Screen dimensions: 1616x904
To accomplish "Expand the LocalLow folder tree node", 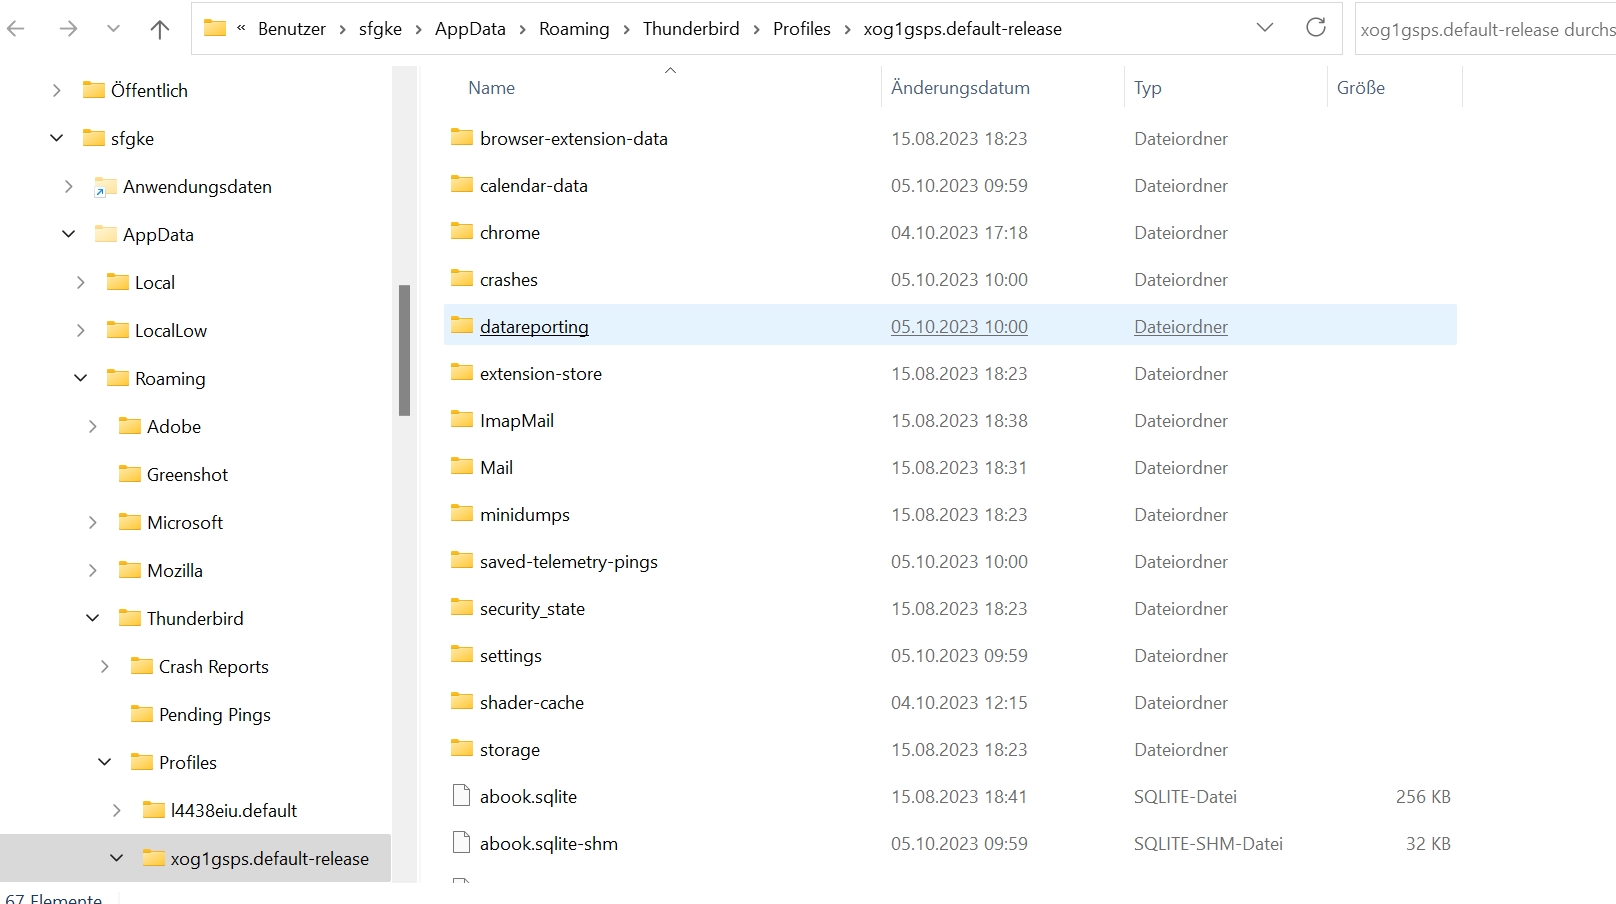I will point(81,330).
